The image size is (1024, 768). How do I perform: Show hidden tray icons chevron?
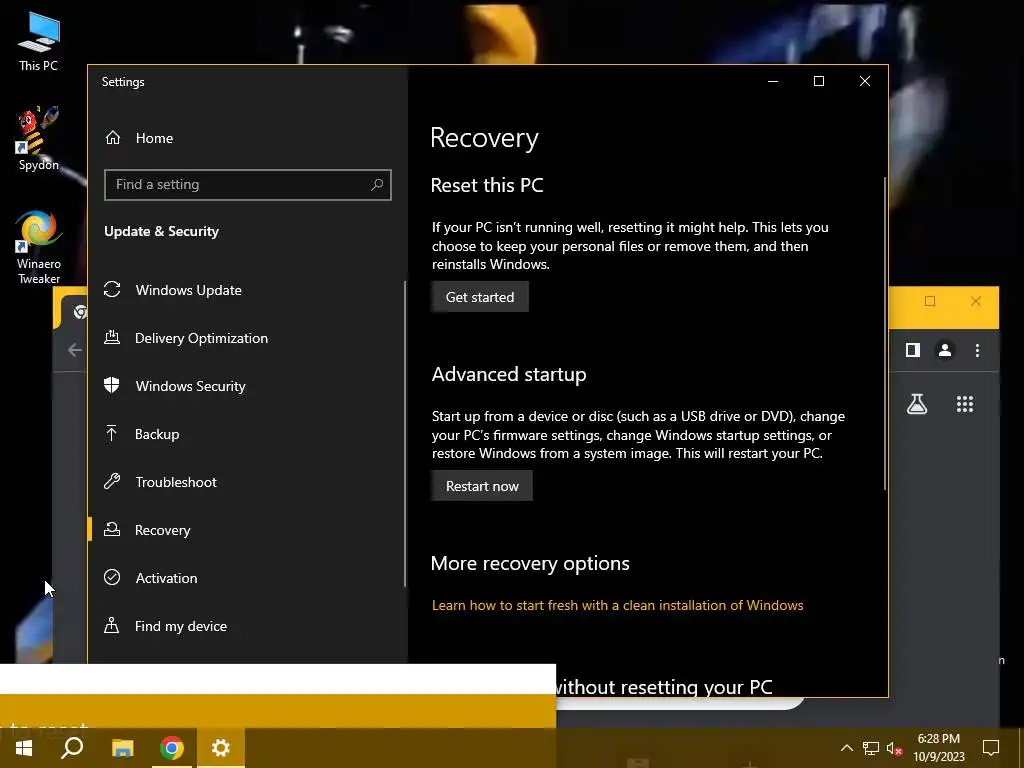pyautogui.click(x=846, y=748)
